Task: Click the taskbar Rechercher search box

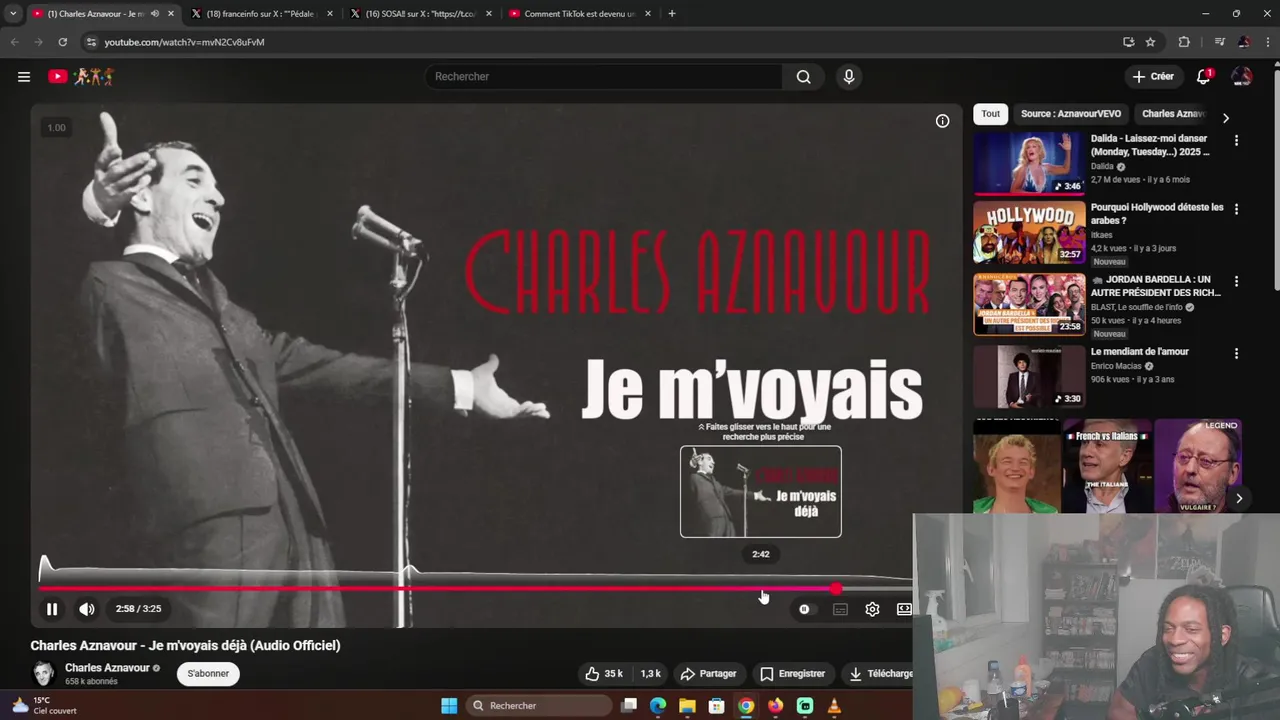Action: 540,706
